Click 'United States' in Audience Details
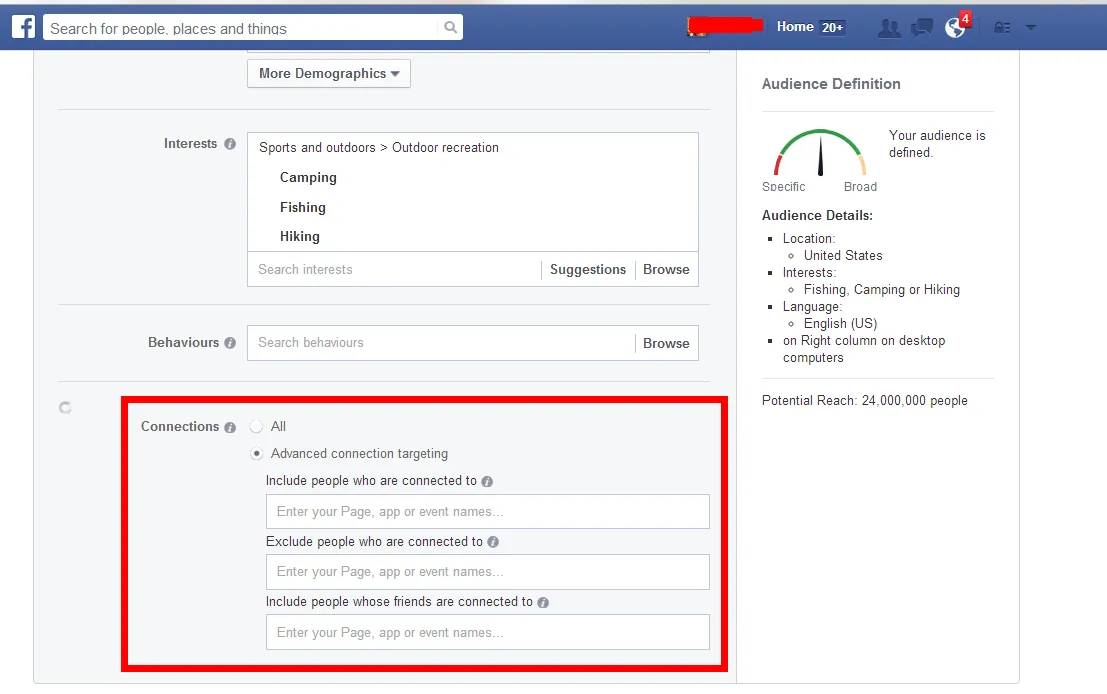The image size is (1107, 694). (x=843, y=256)
